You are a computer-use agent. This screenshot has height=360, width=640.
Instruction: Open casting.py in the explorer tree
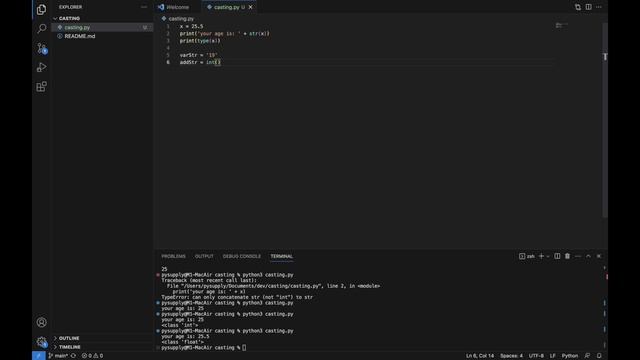pyautogui.click(x=77, y=27)
